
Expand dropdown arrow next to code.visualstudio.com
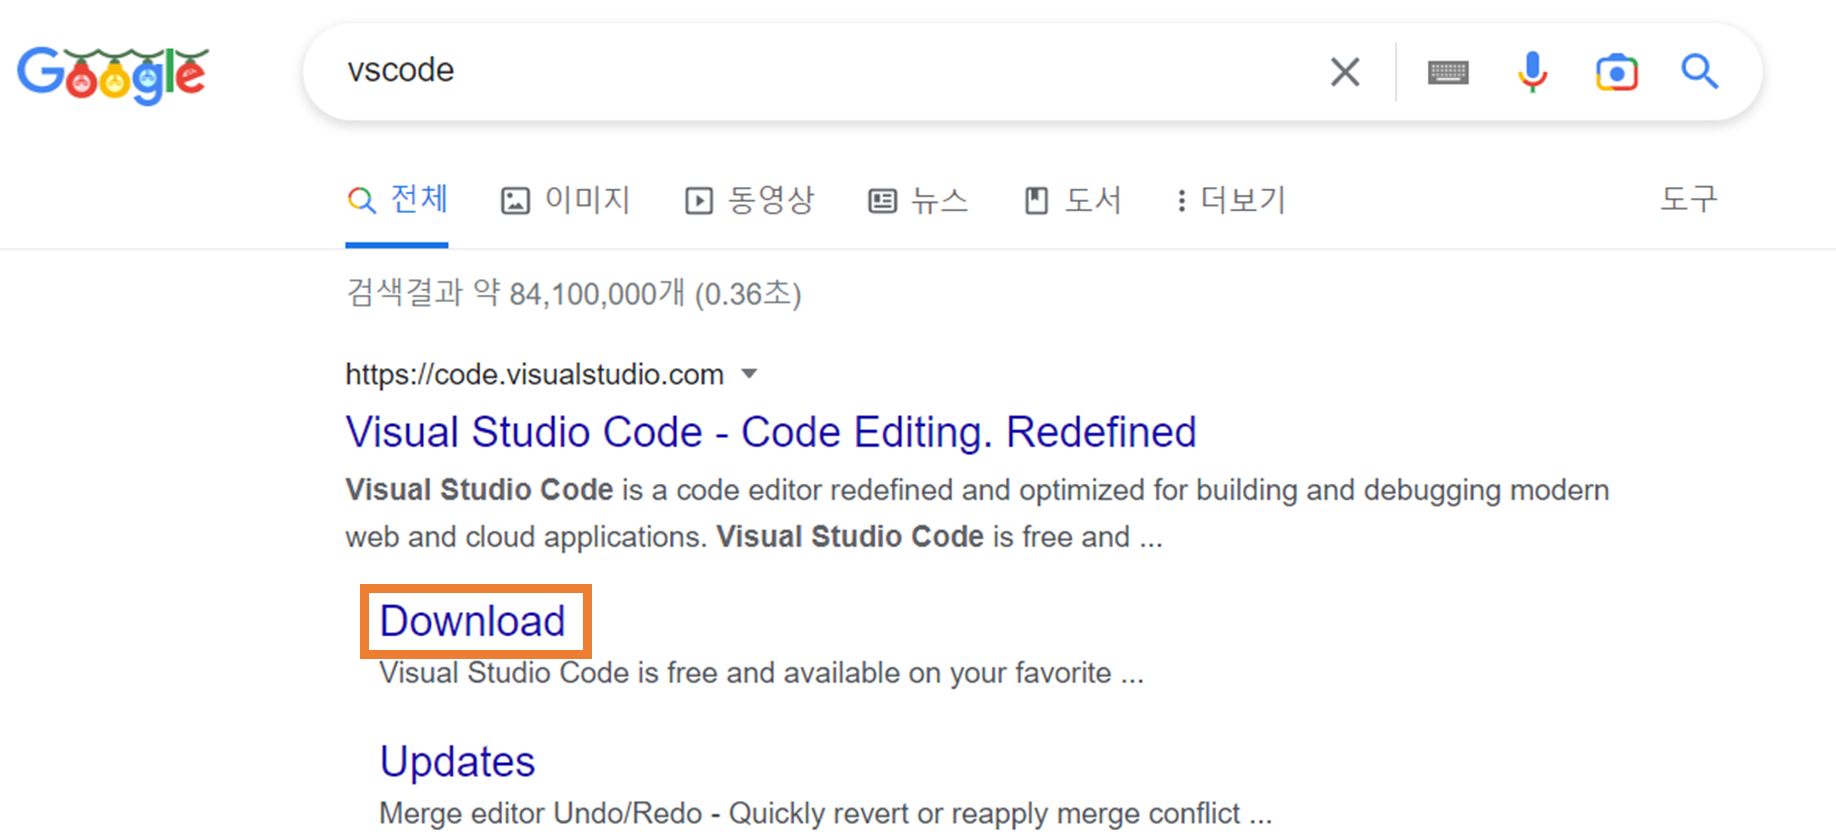point(749,374)
